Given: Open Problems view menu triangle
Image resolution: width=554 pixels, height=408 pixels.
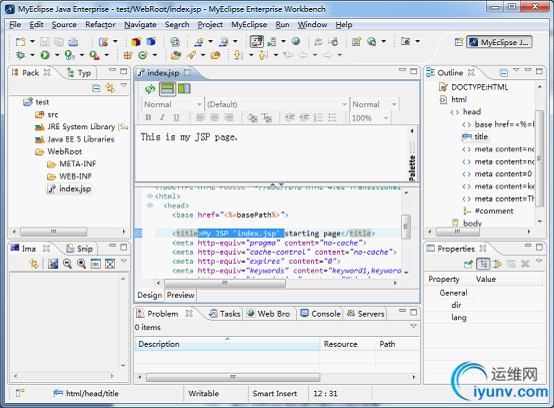Looking at the screenshot, I should [x=413, y=326].
